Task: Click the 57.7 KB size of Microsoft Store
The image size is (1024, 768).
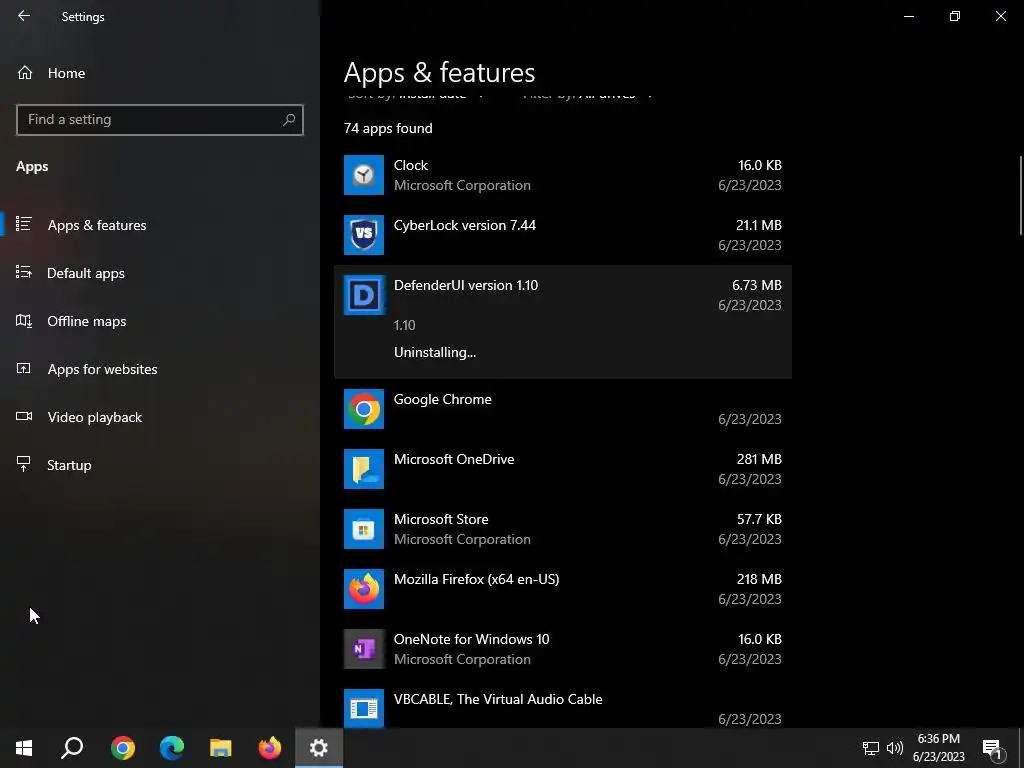Action: coord(759,519)
